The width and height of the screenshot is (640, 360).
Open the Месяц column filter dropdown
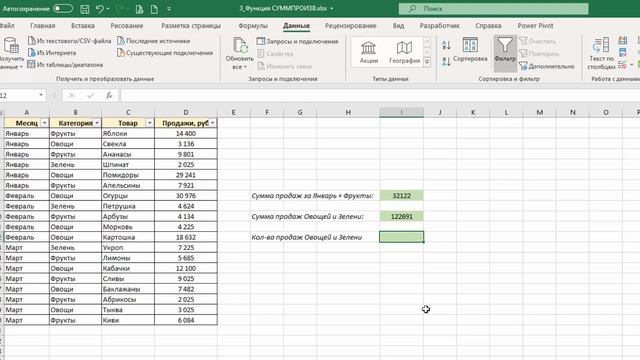click(x=44, y=123)
